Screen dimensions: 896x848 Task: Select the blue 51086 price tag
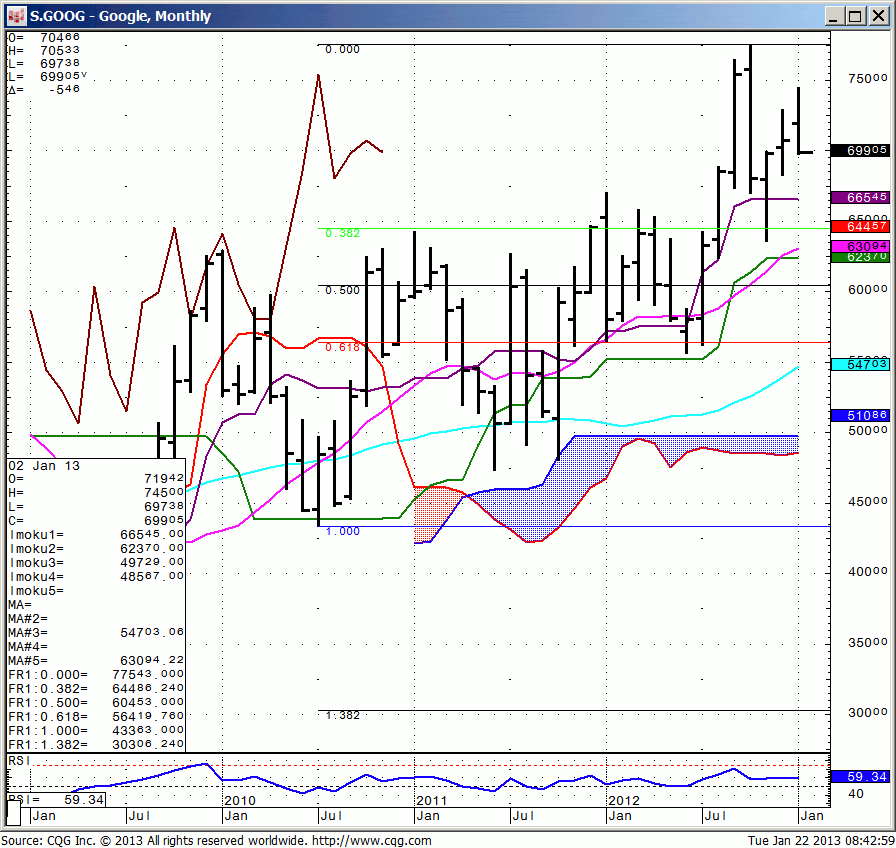pos(860,415)
